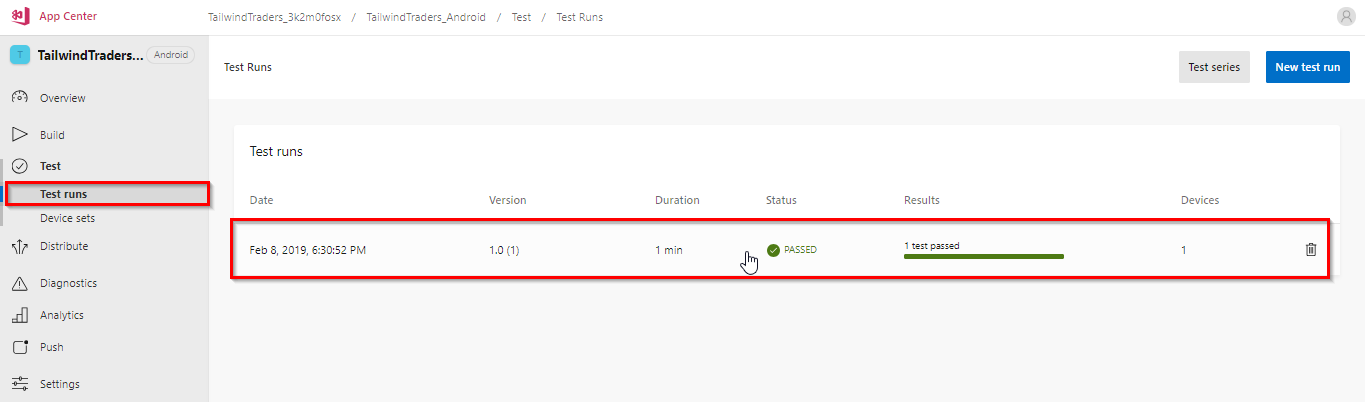
Task: Open the user account avatar icon
Action: click(x=1345, y=16)
